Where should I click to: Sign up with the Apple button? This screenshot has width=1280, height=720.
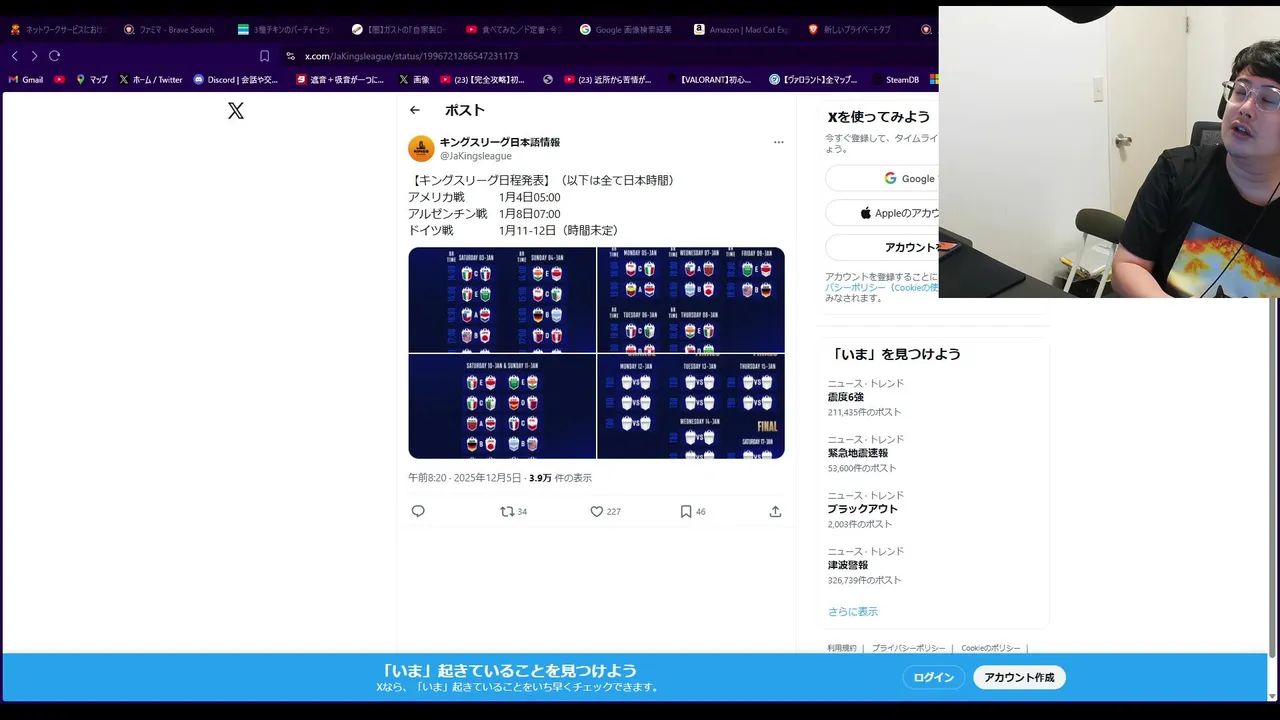coord(882,213)
